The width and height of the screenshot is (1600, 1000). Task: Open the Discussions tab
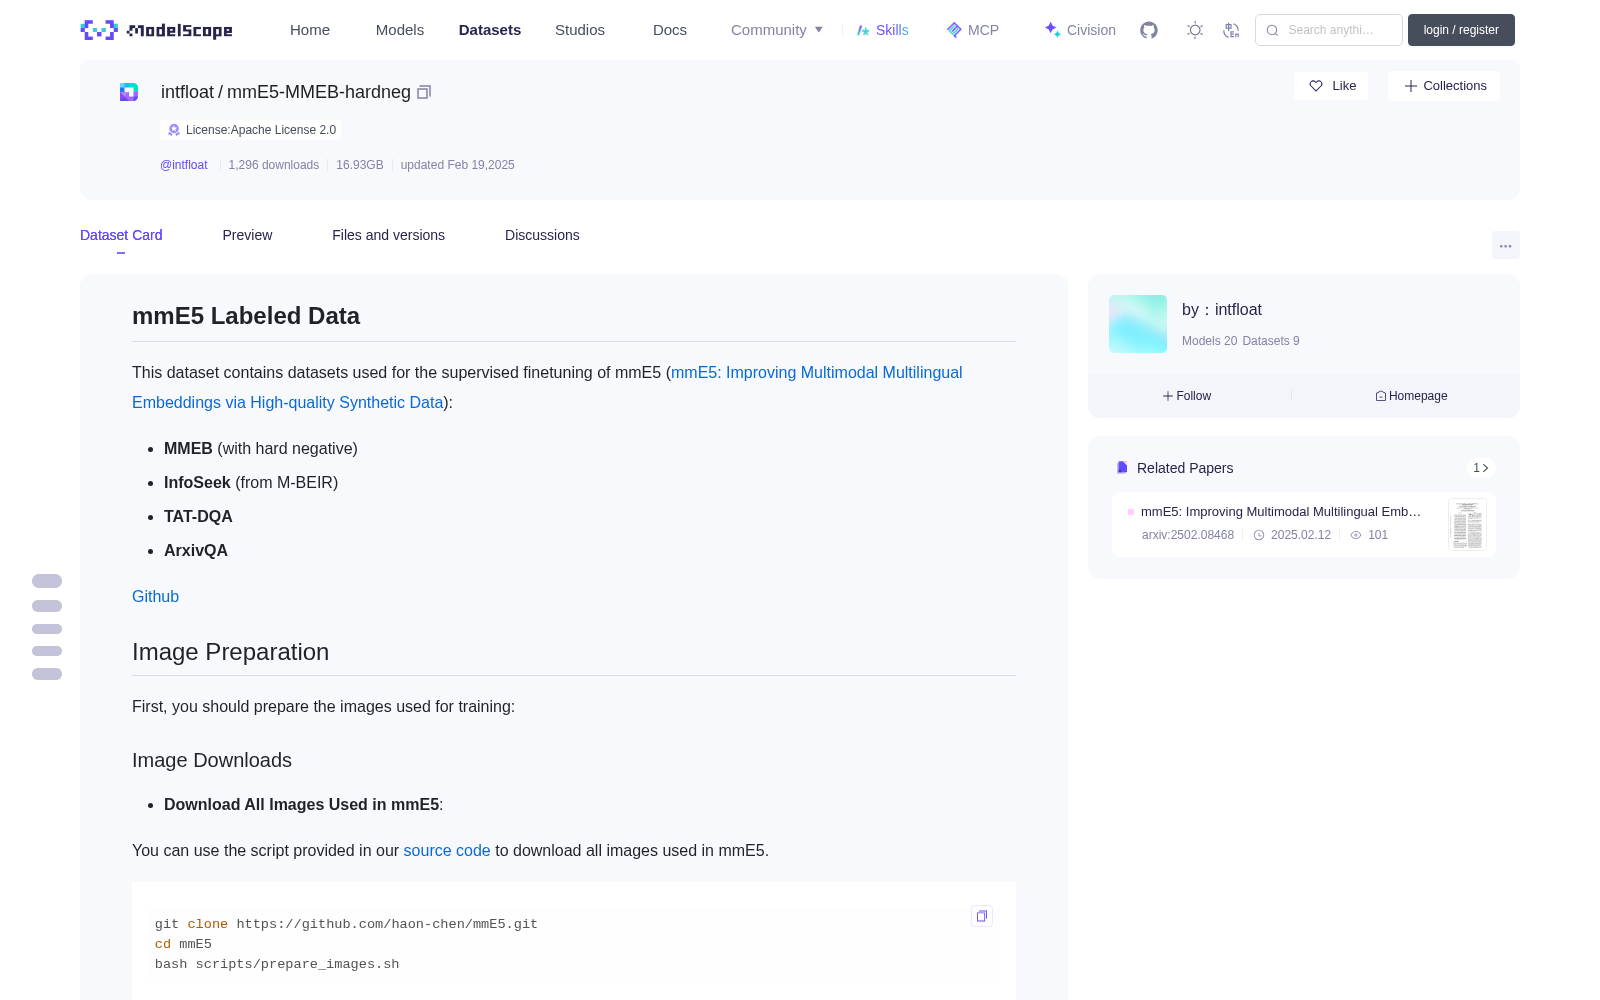click(x=542, y=235)
